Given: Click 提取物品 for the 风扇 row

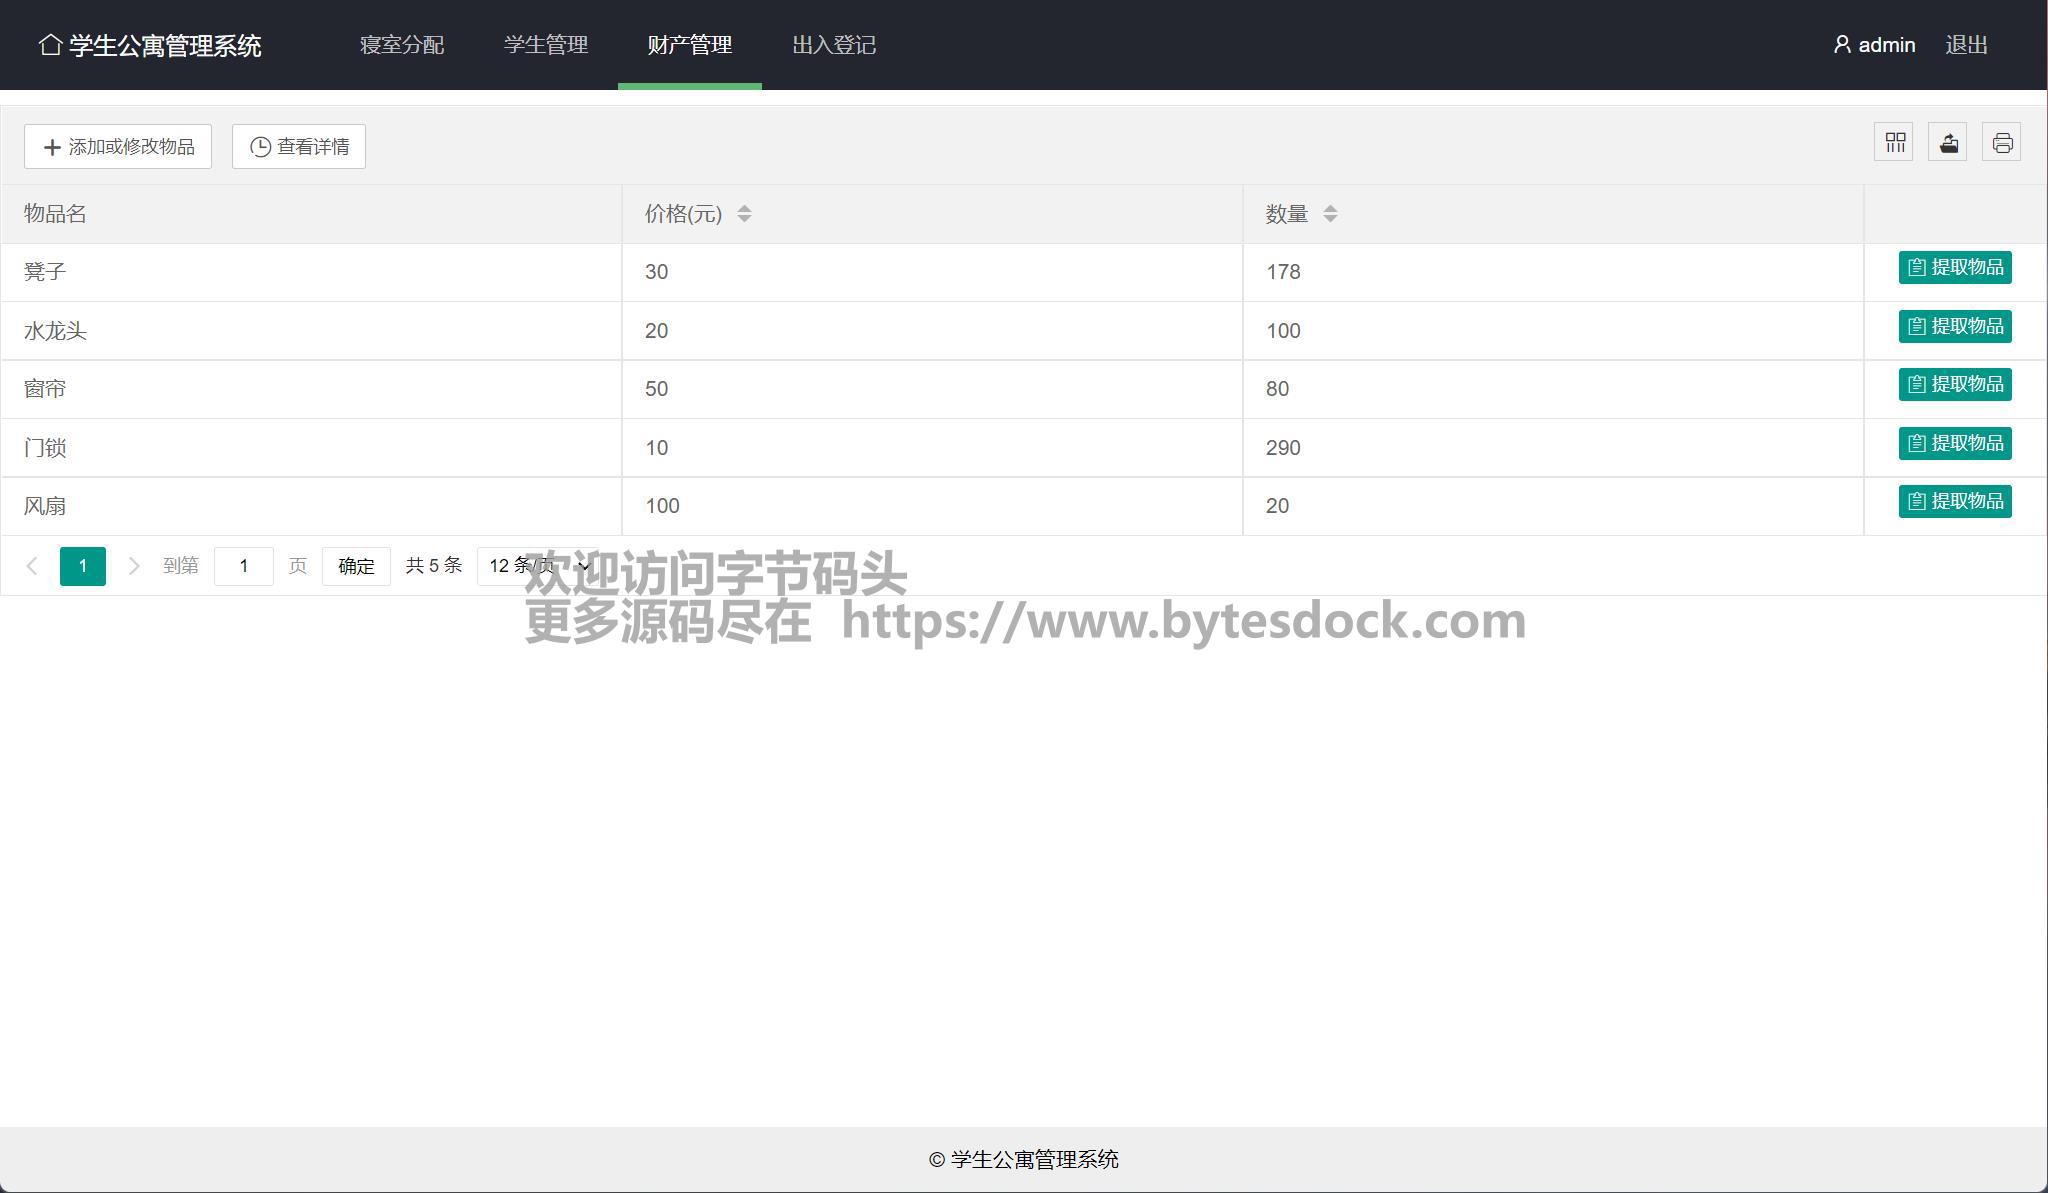Looking at the screenshot, I should [x=1955, y=502].
